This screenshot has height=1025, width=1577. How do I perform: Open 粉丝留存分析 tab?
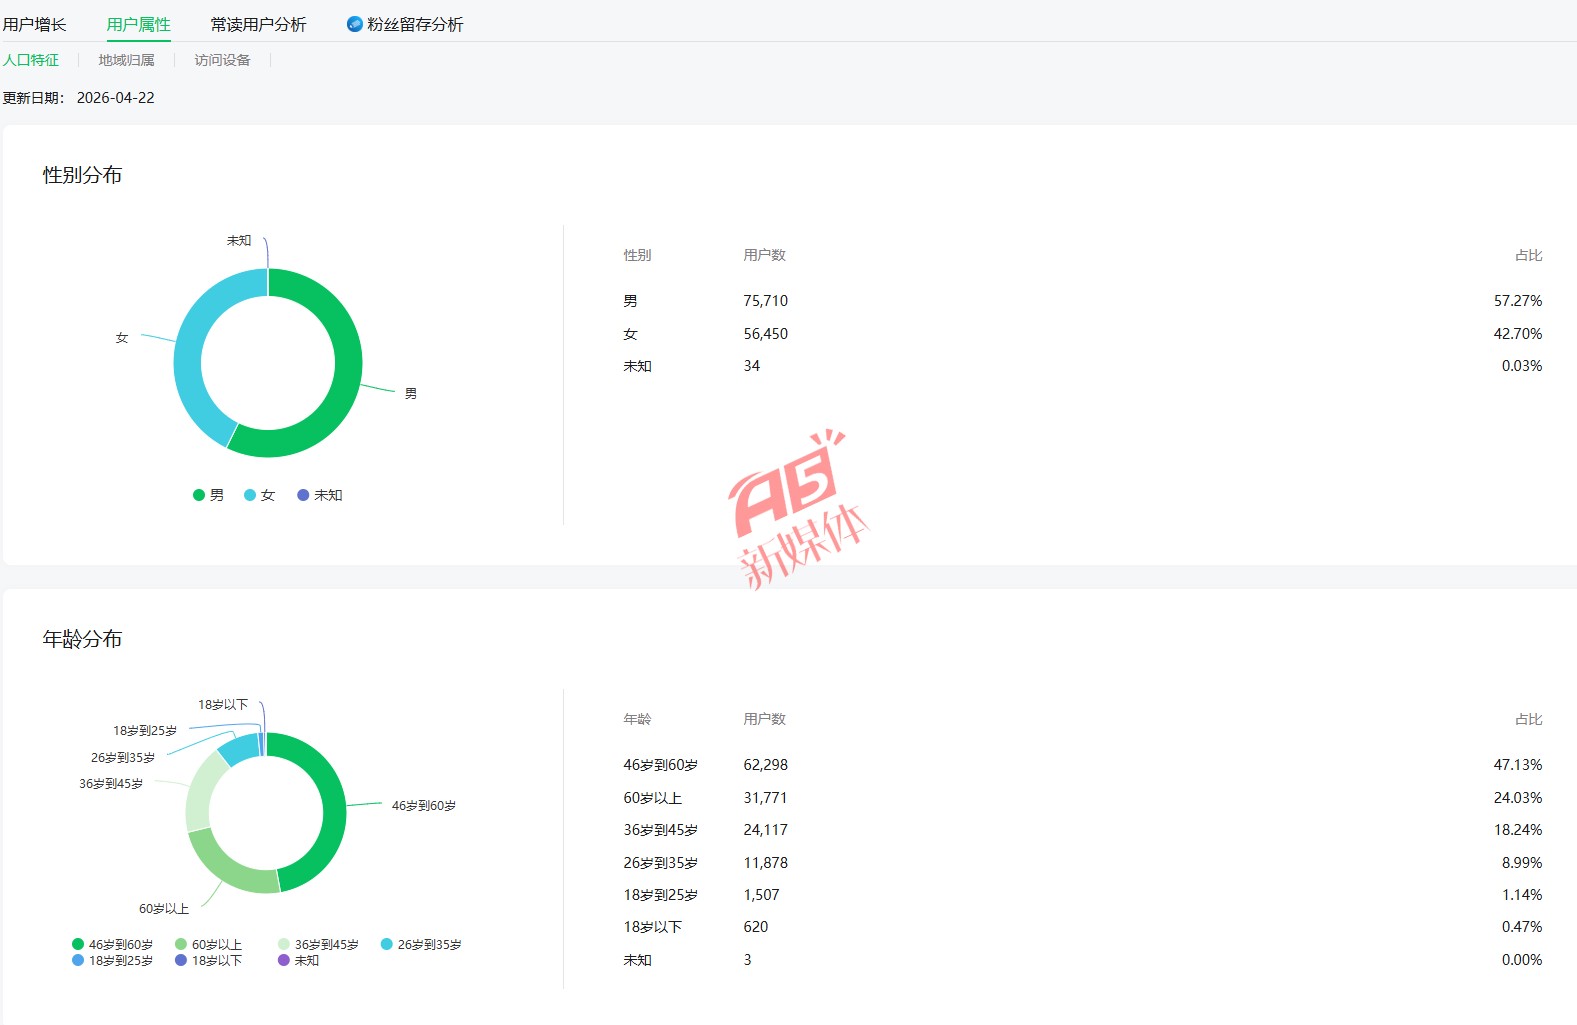[x=415, y=24]
